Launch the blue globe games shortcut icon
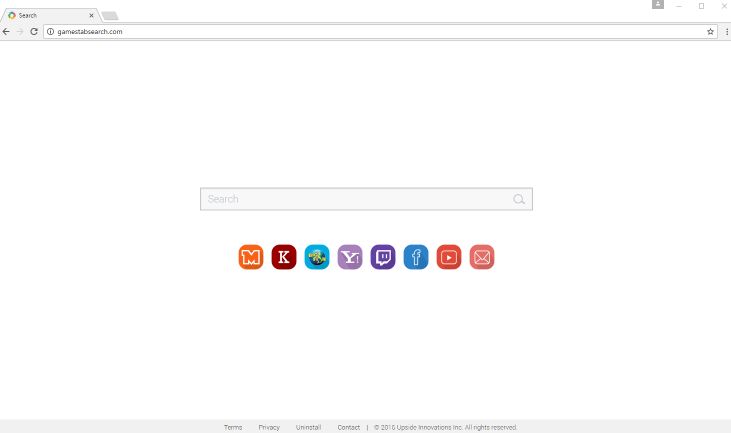 pos(317,257)
